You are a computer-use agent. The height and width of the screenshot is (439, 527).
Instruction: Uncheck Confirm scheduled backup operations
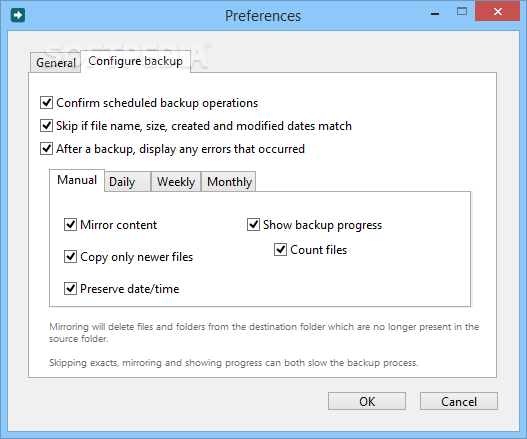tap(46, 103)
